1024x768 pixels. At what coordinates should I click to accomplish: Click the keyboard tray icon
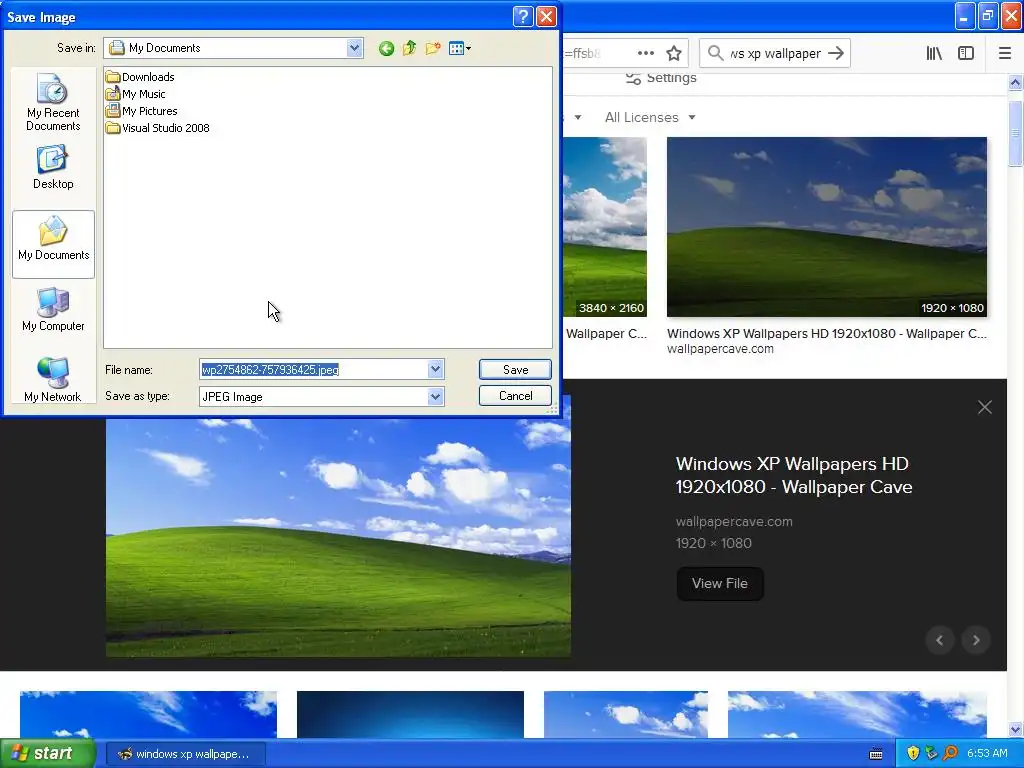[876, 754]
